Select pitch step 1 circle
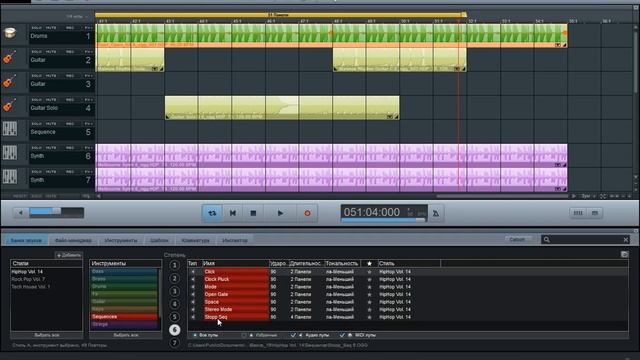 tap(175, 265)
